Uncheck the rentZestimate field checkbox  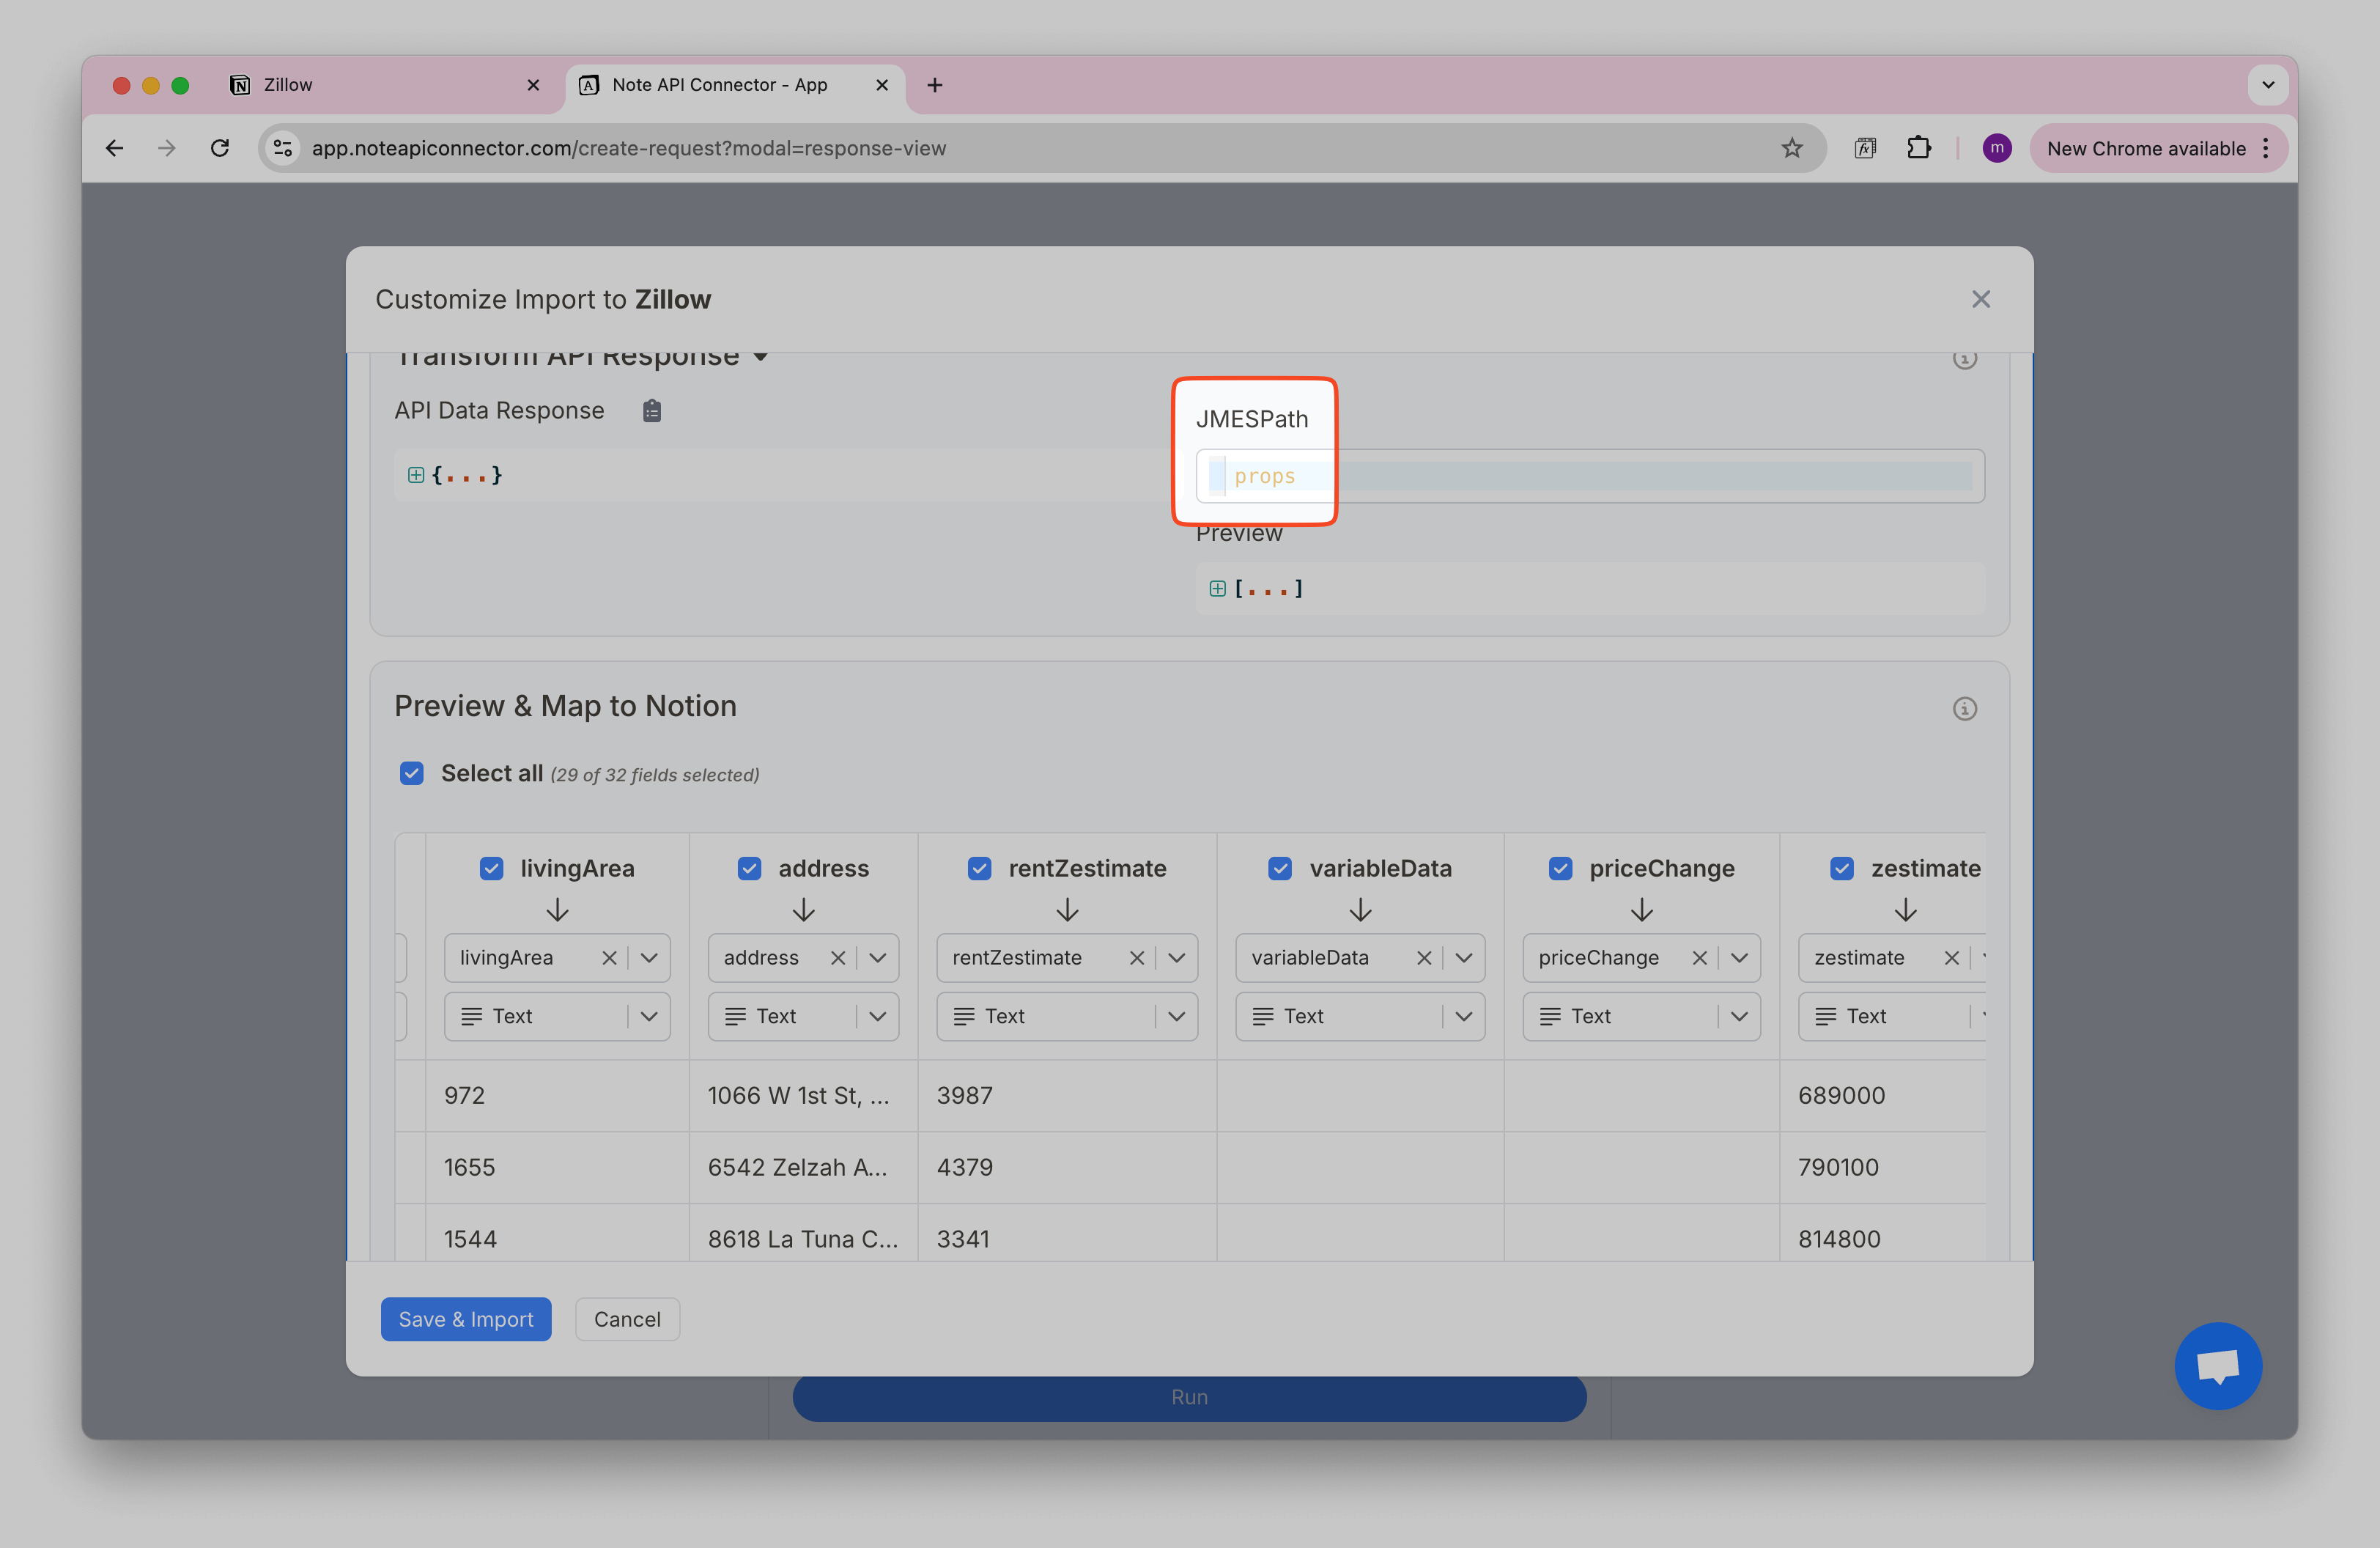(979, 868)
